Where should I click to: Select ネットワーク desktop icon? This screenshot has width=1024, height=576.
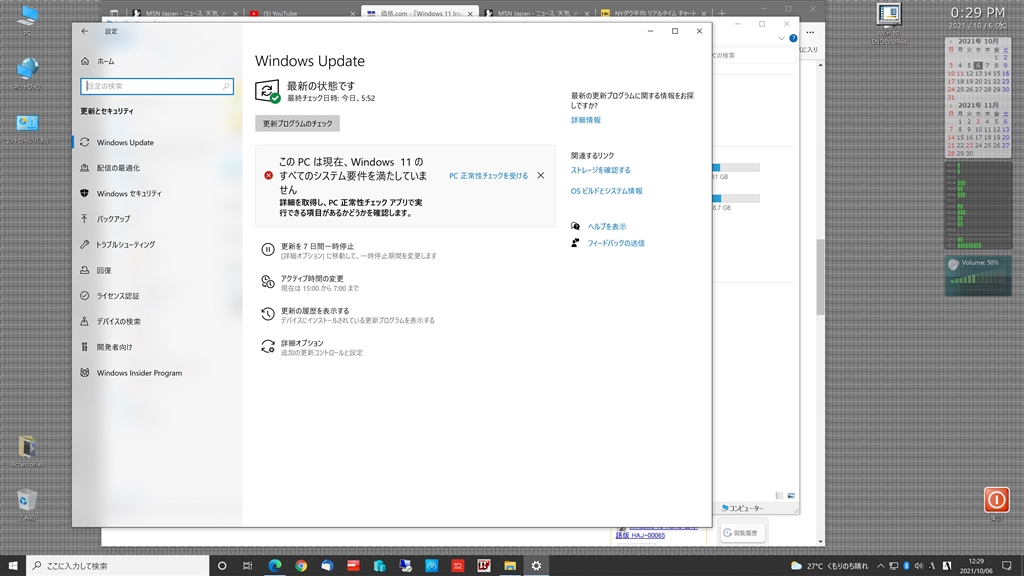(x=27, y=74)
